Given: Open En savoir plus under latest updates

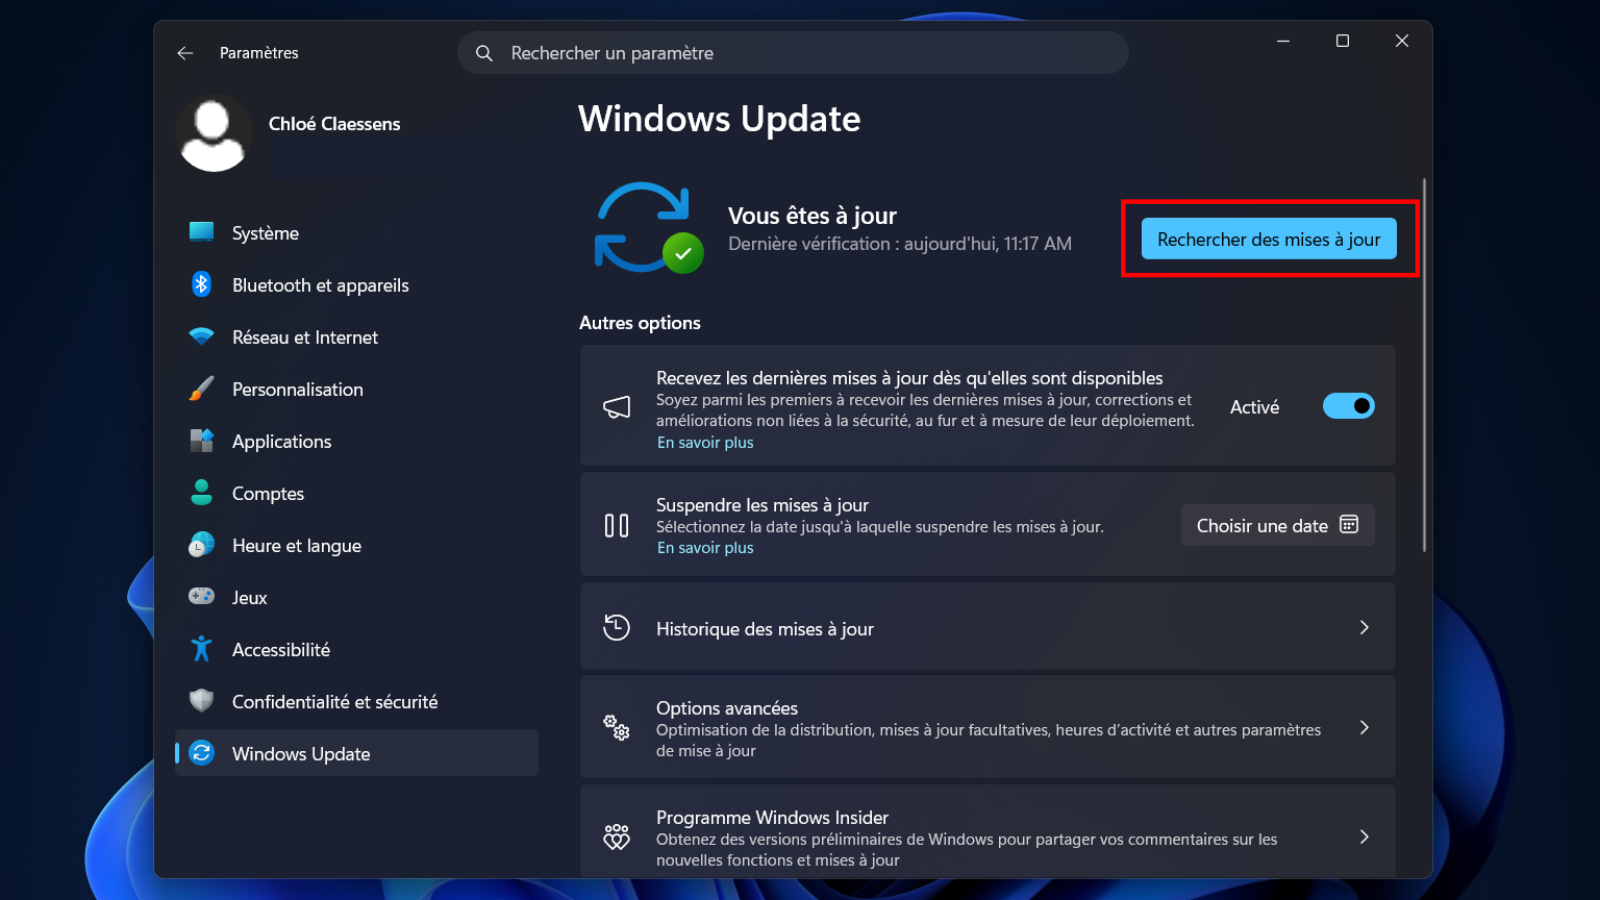Looking at the screenshot, I should pyautogui.click(x=705, y=442).
